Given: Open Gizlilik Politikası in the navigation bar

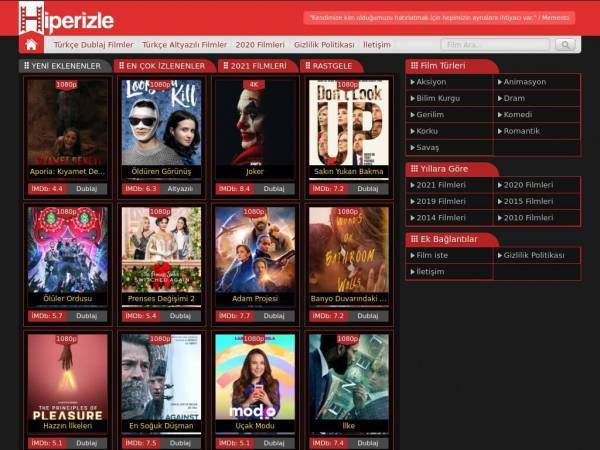Looking at the screenshot, I should coord(324,45).
